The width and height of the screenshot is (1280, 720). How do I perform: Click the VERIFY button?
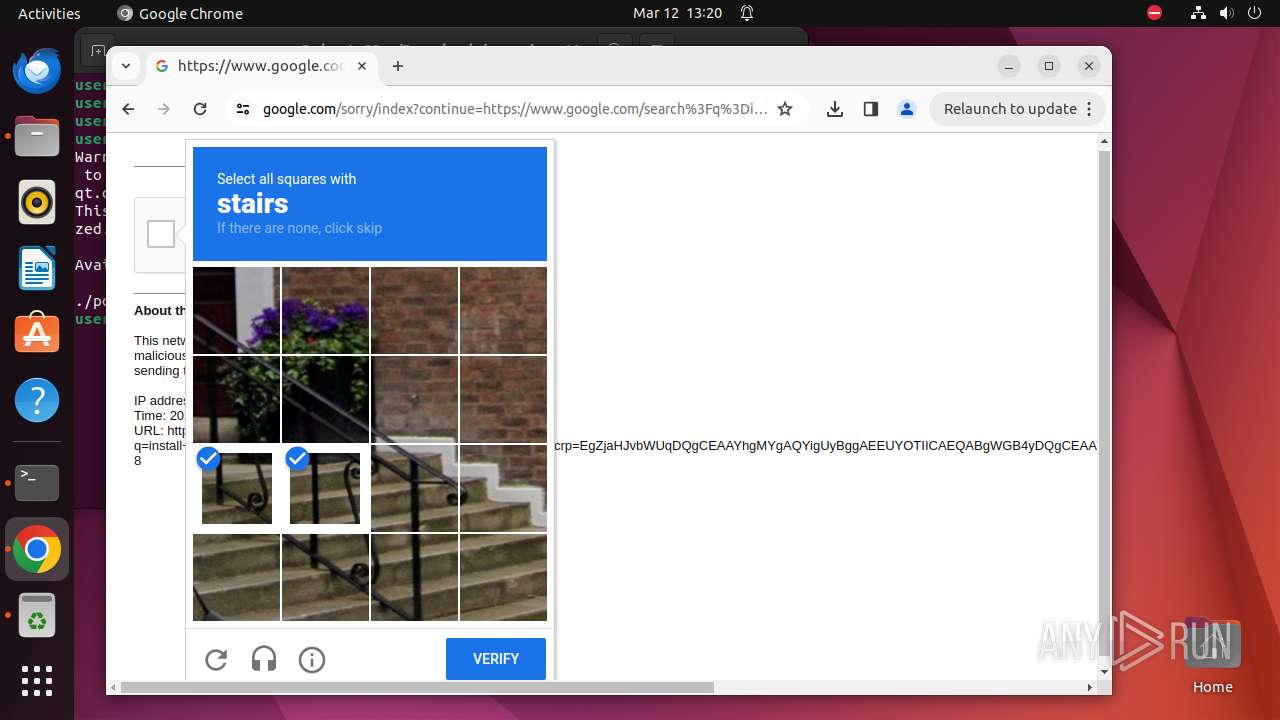(x=496, y=659)
